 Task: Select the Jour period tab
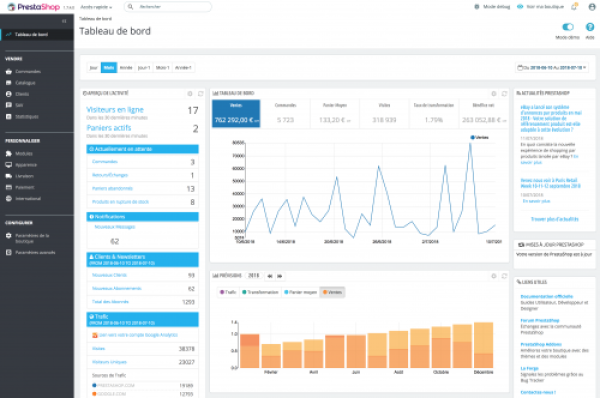click(x=94, y=68)
